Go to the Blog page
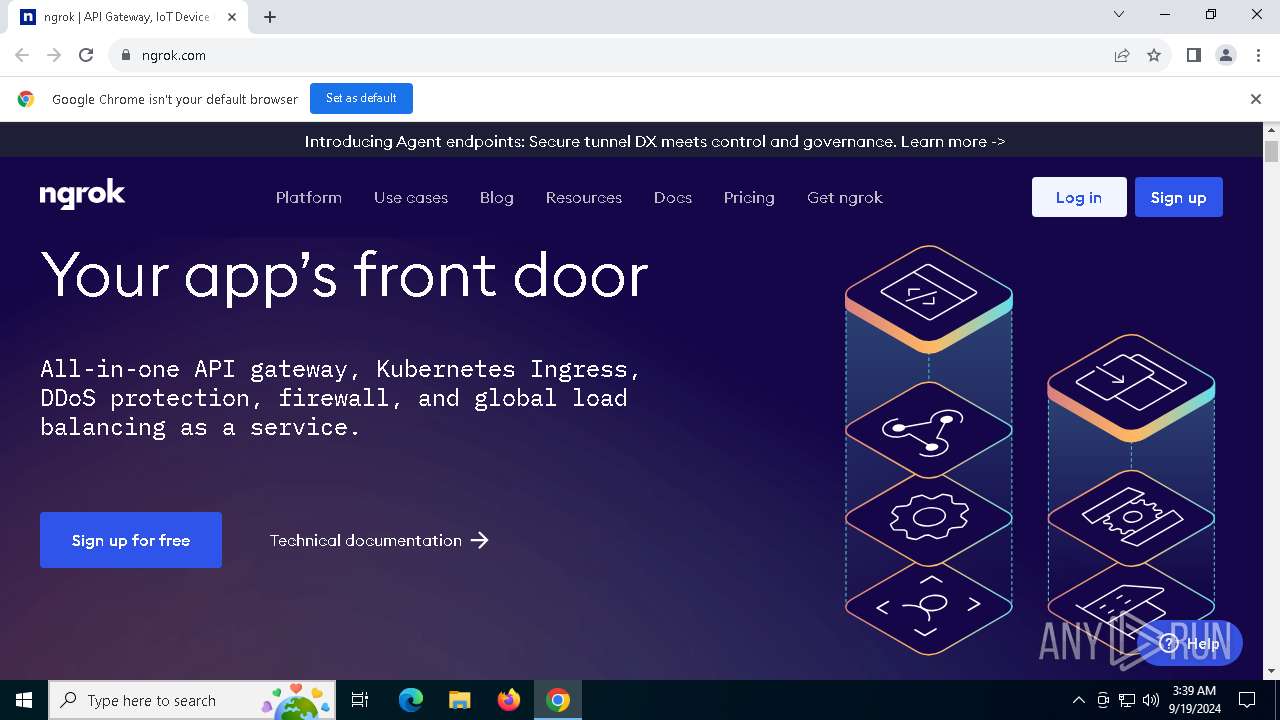1280x720 pixels. click(x=497, y=198)
